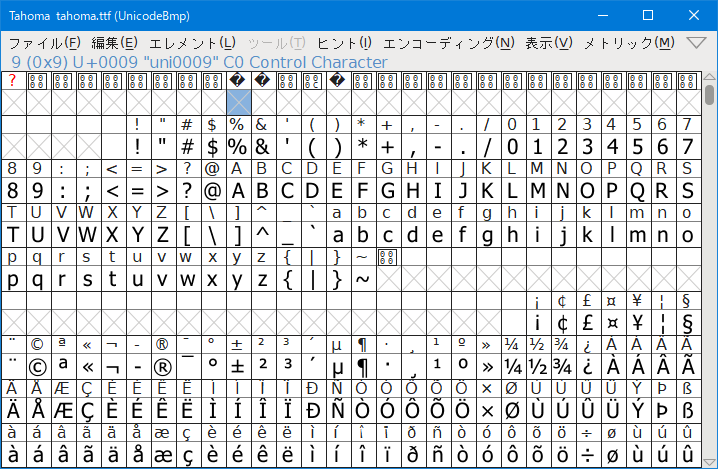Image resolution: width=718 pixels, height=469 pixels.
Task: Select the percent sign glyph cell
Action: (237, 147)
